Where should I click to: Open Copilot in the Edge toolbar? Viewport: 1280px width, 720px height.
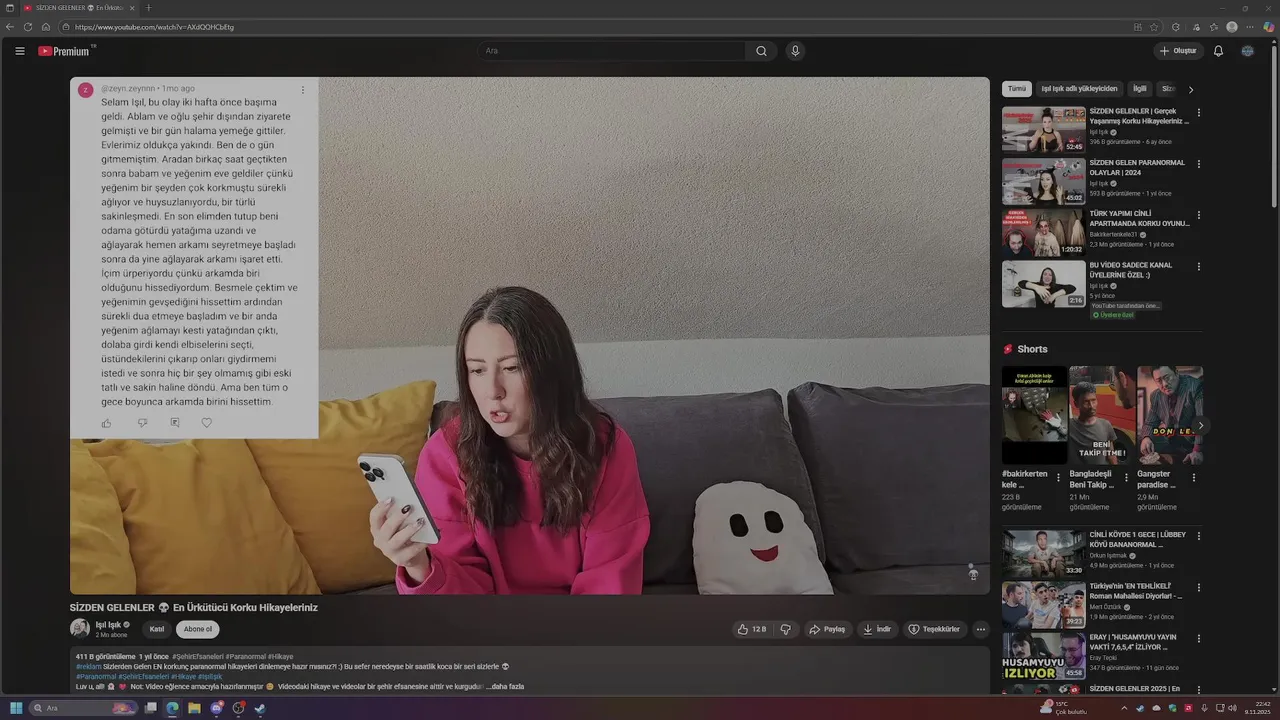pos(1268,27)
